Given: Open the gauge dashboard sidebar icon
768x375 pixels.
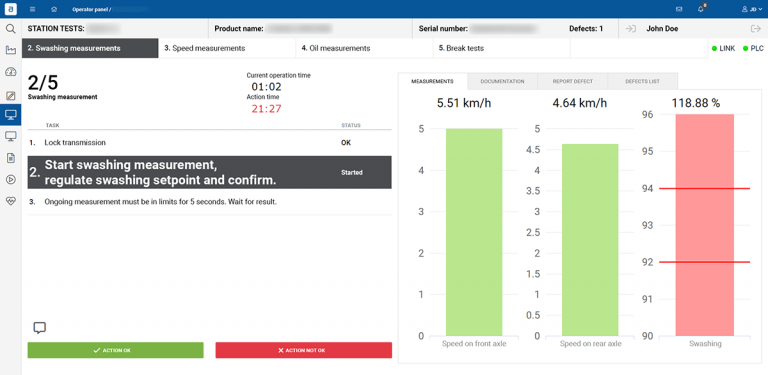Looking at the screenshot, I should pyautogui.click(x=11, y=72).
